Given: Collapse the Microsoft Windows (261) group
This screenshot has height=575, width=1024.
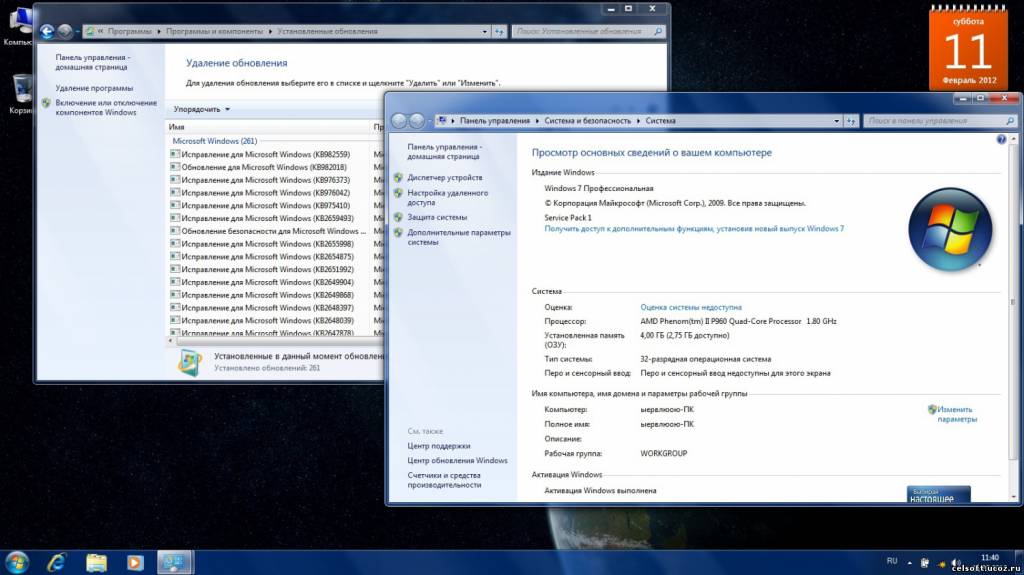Looking at the screenshot, I should [x=215, y=141].
